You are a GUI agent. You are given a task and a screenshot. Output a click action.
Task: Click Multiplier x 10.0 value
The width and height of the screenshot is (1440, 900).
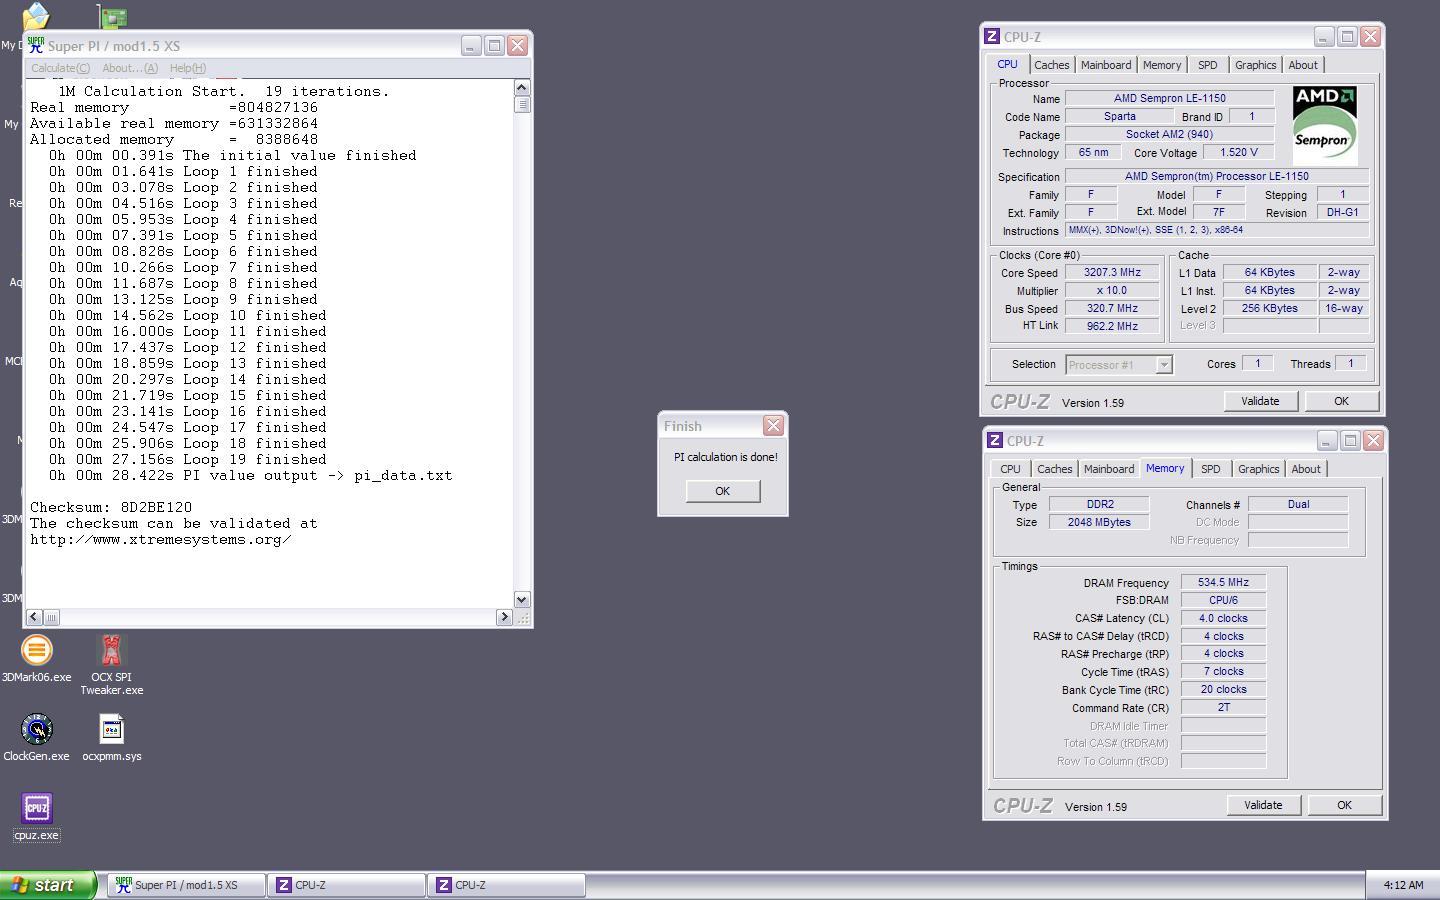click(1112, 291)
